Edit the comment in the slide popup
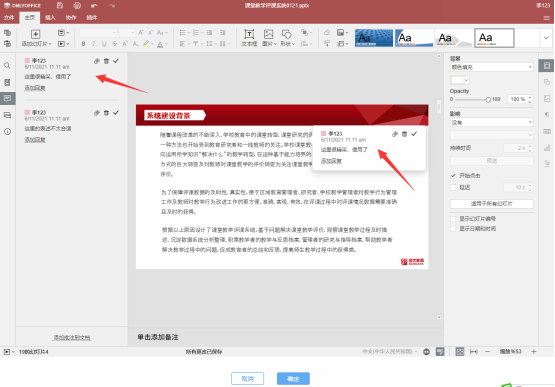 (395, 134)
